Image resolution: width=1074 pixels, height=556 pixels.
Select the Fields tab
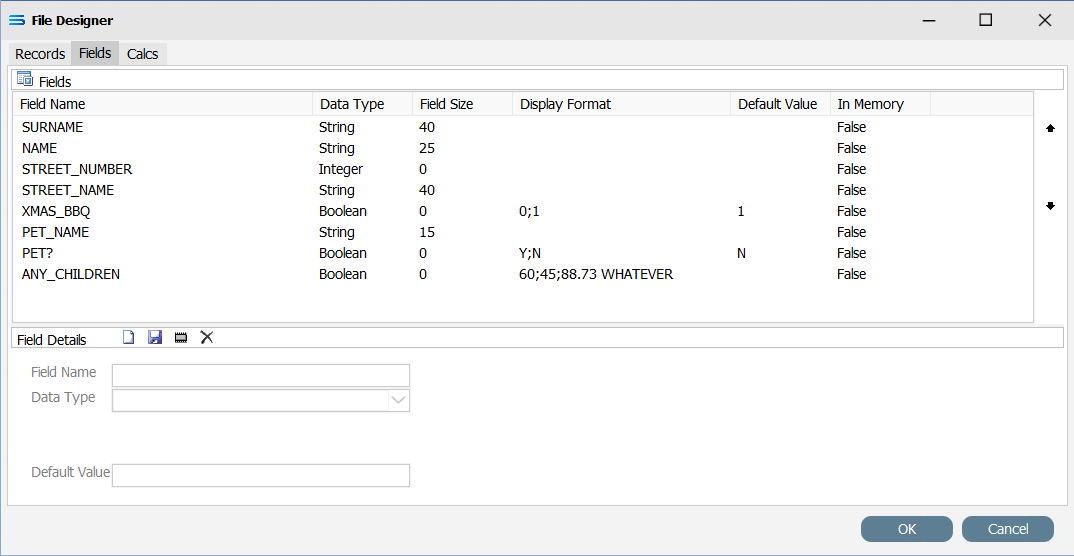click(95, 53)
